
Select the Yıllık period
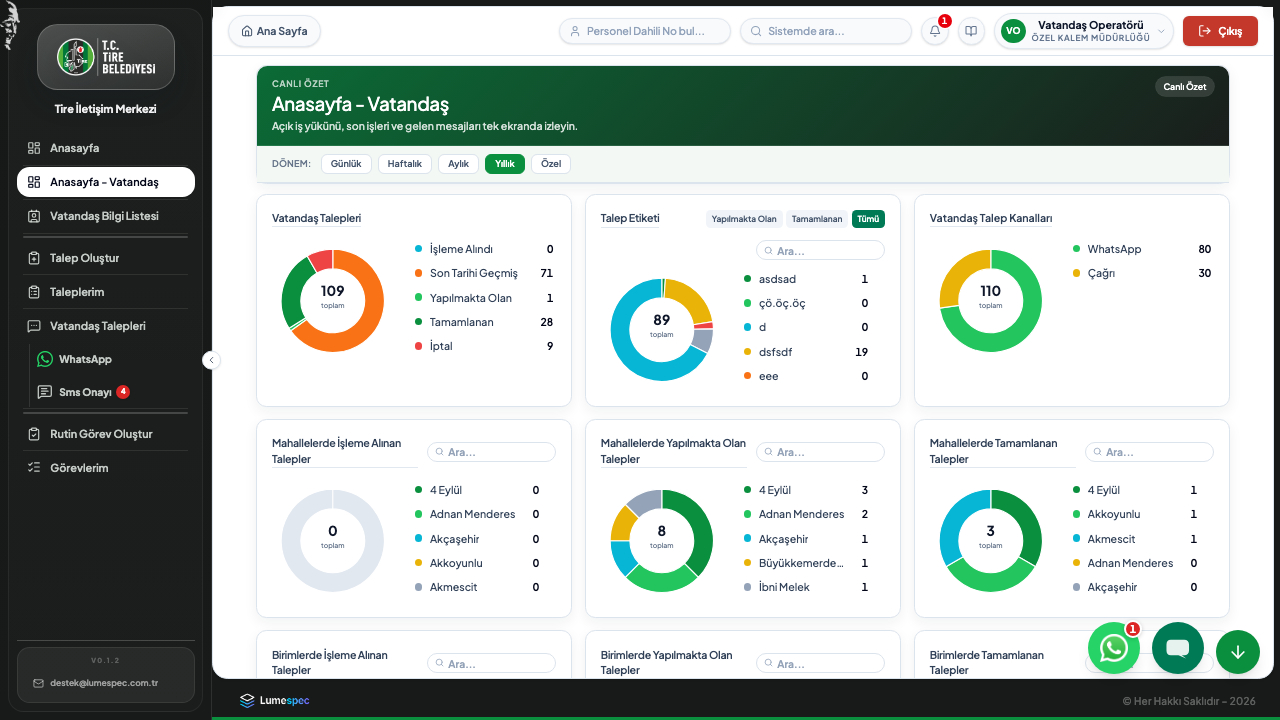tap(505, 164)
